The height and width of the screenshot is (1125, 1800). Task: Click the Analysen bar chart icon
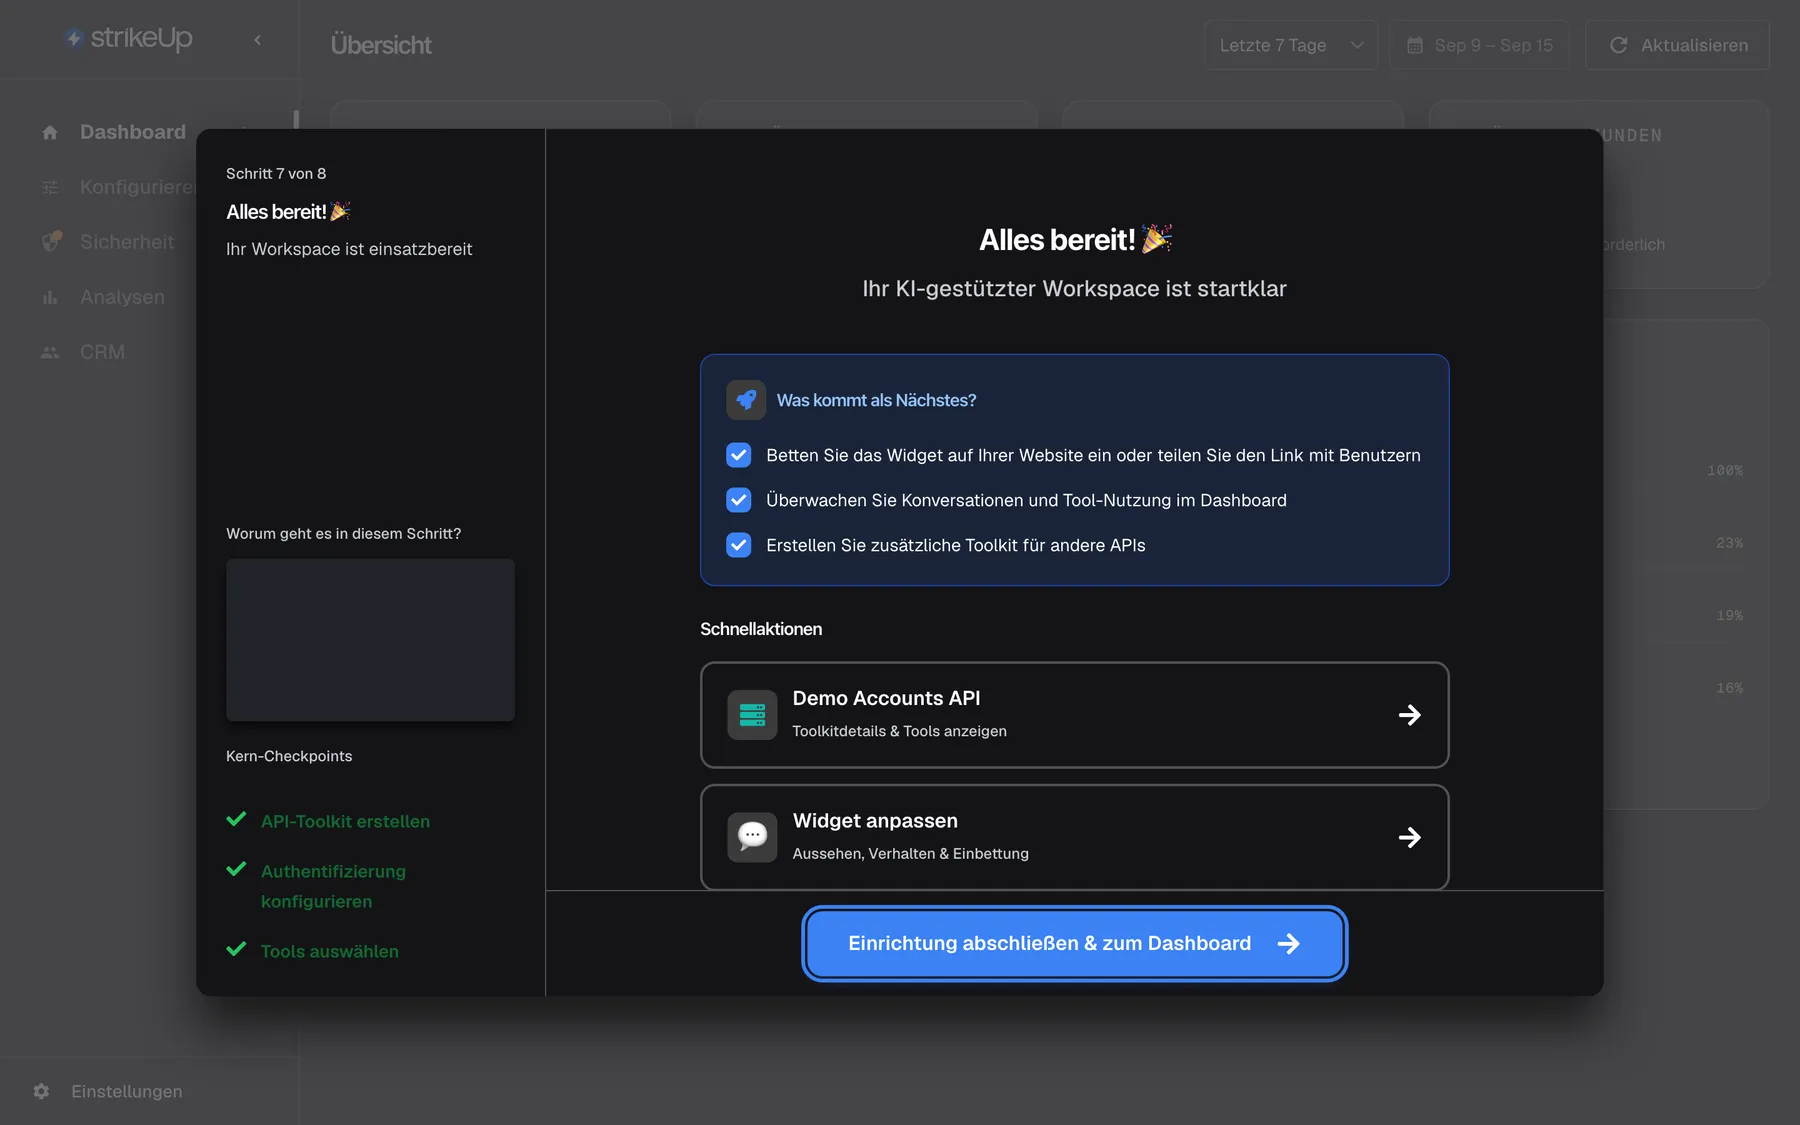coord(50,297)
